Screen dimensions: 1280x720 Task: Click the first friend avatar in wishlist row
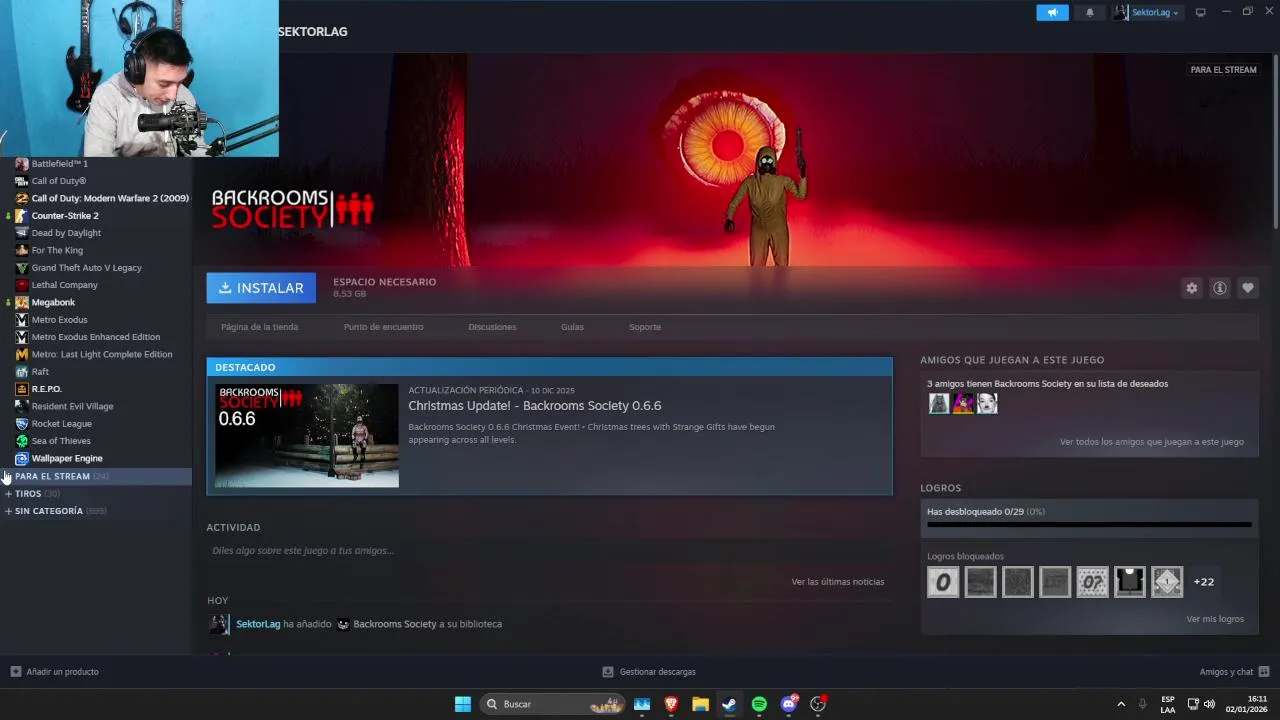tap(939, 404)
